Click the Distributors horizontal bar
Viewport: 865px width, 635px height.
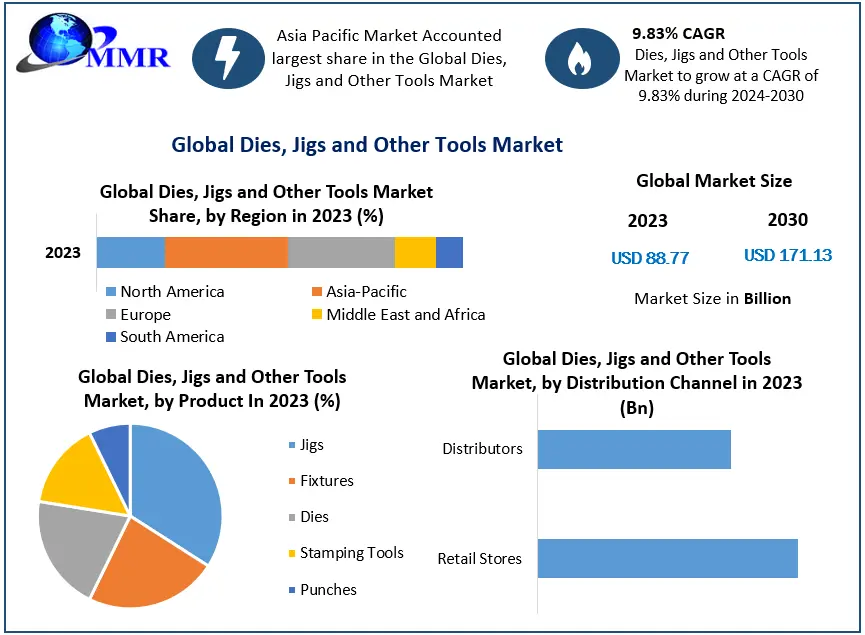point(634,450)
